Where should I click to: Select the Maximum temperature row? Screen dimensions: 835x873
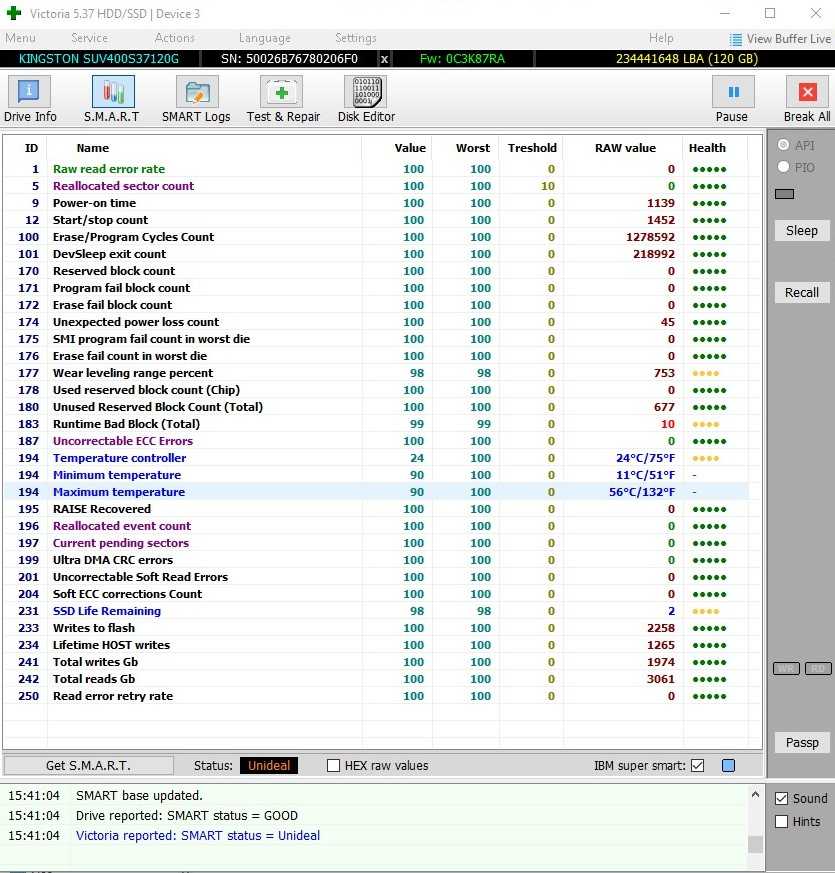point(118,492)
